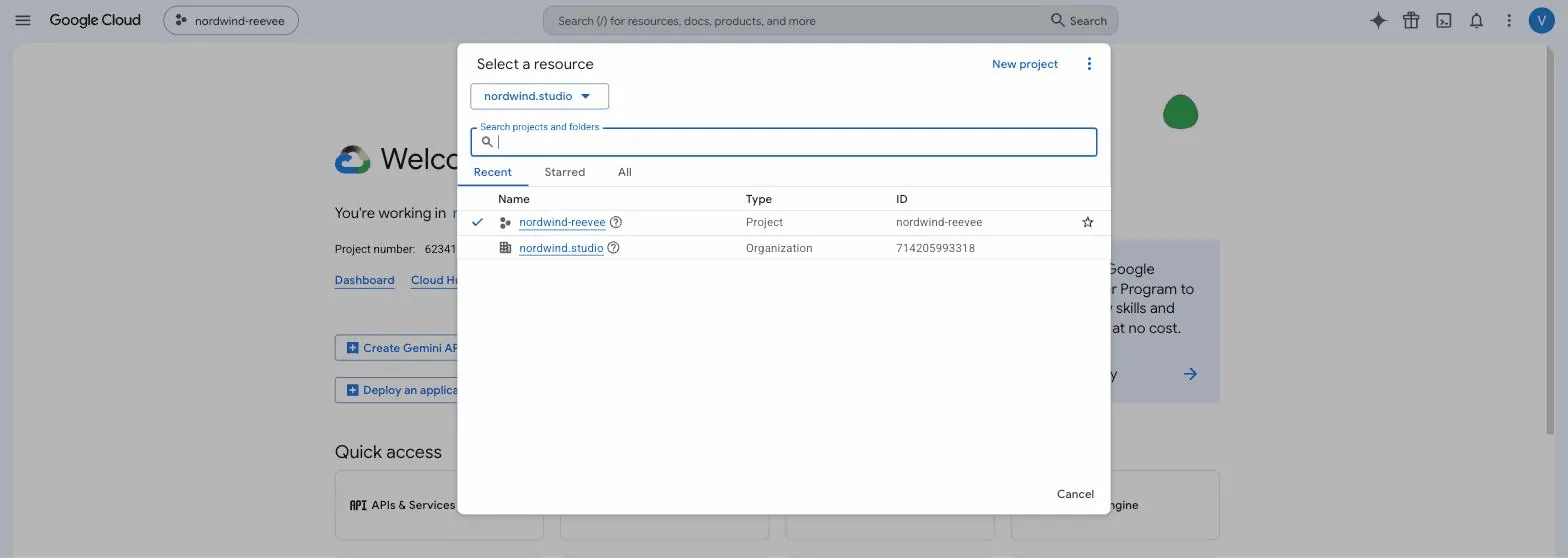Click the arrow on the promo card
1568x558 pixels.
click(1190, 374)
